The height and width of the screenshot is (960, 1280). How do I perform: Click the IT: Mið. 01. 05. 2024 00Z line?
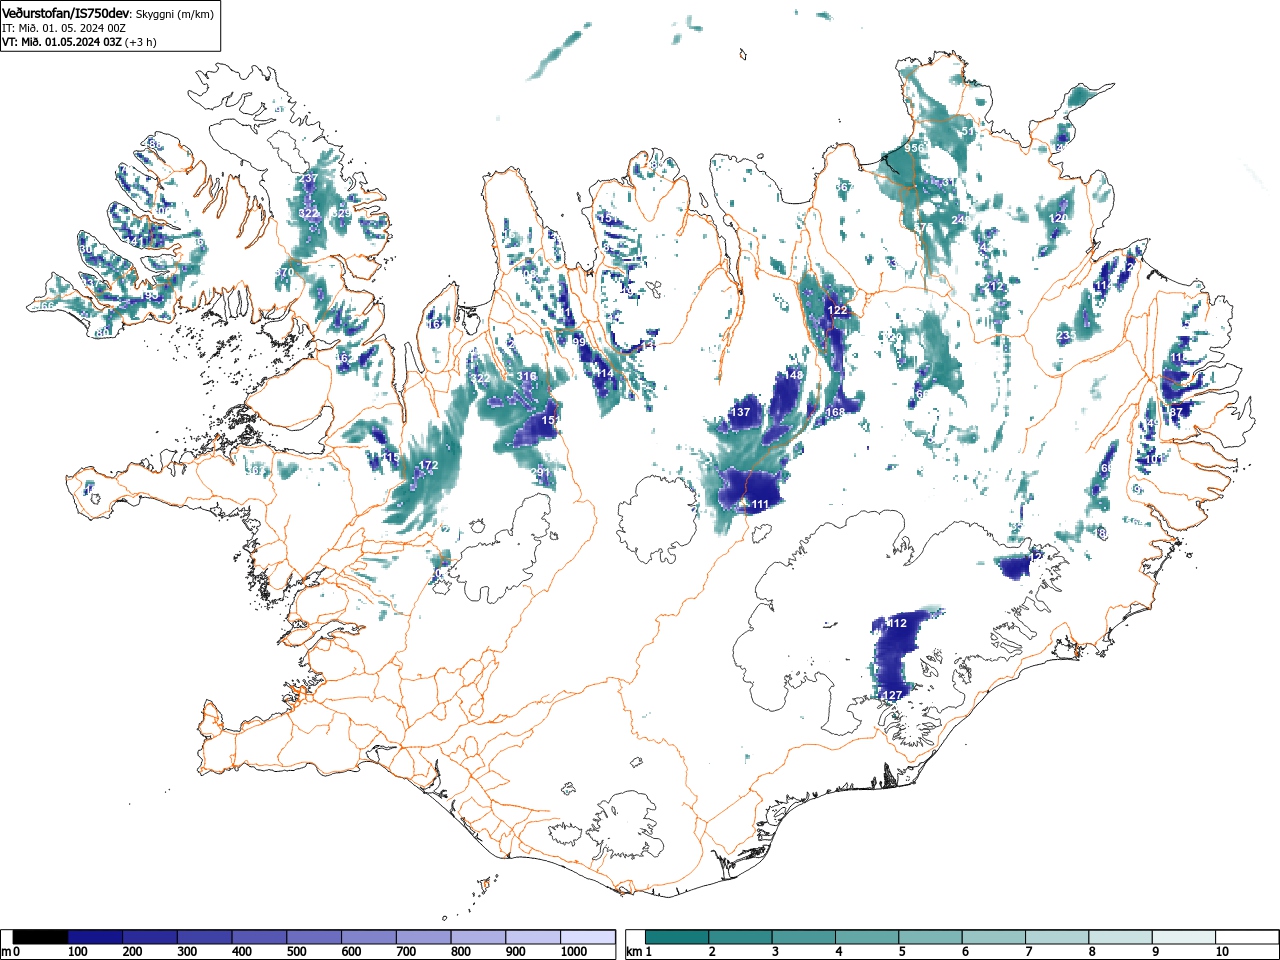[x=64, y=28]
